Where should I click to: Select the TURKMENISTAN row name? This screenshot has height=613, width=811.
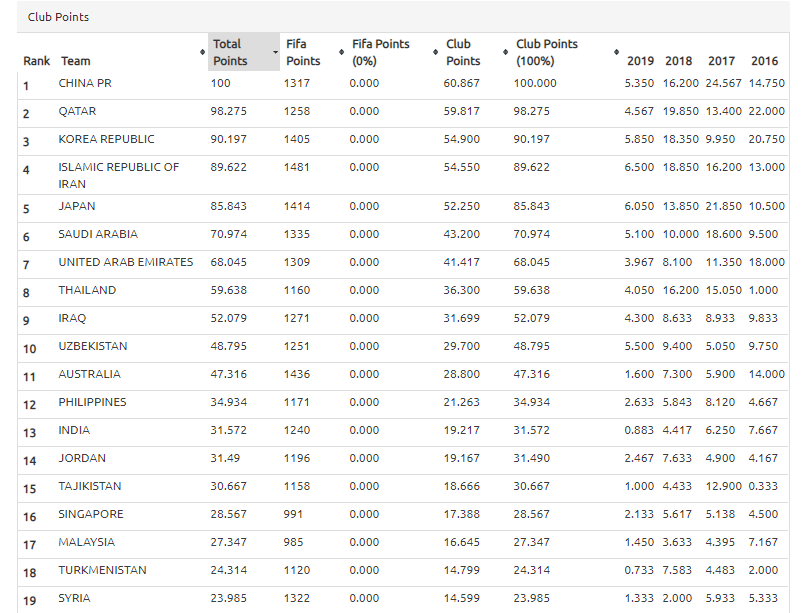click(x=102, y=570)
